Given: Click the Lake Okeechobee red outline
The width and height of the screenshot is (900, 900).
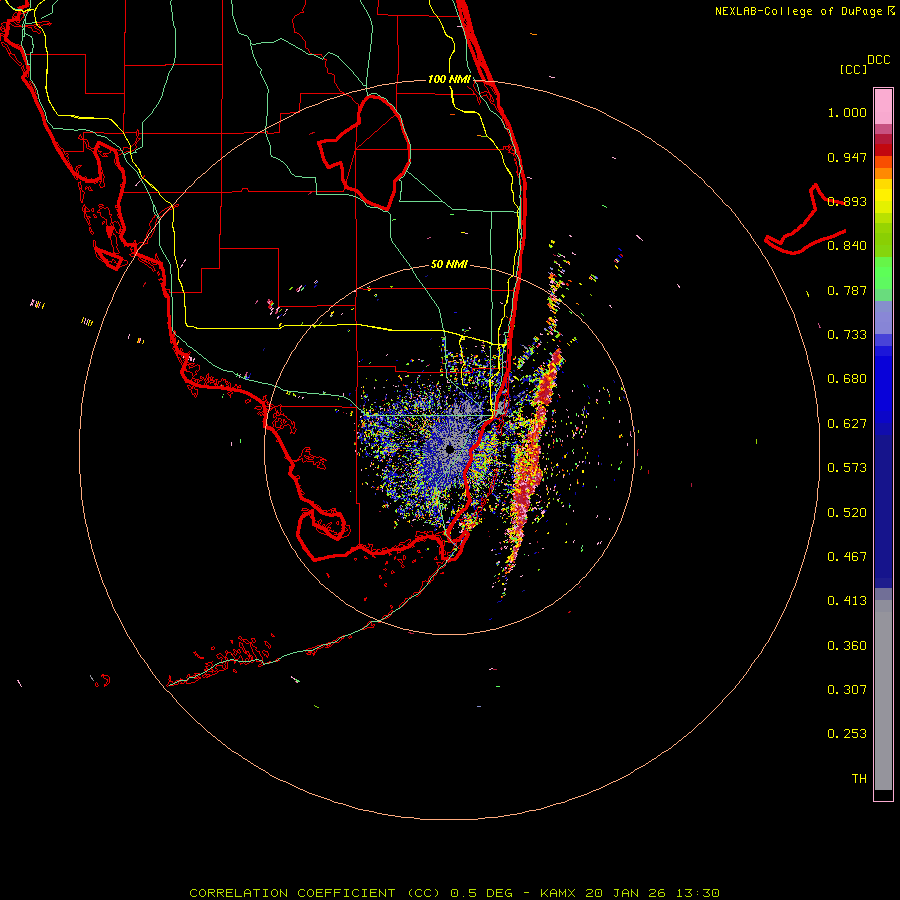Looking at the screenshot, I should (x=364, y=152).
